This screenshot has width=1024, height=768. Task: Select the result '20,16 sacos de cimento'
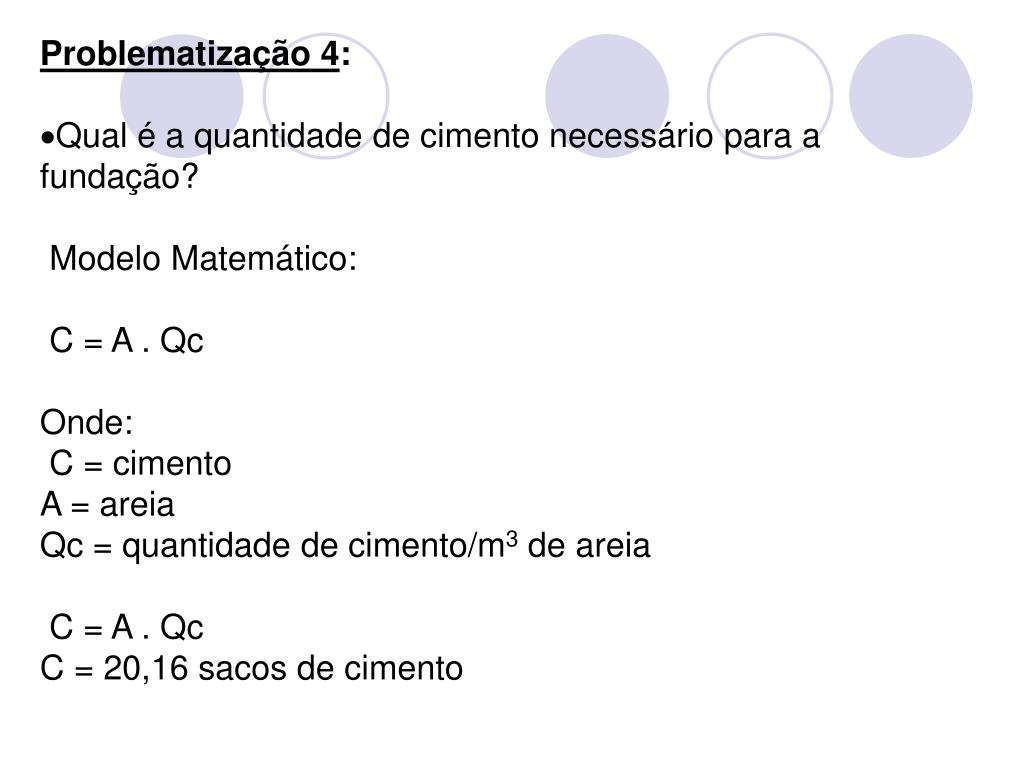point(283,669)
